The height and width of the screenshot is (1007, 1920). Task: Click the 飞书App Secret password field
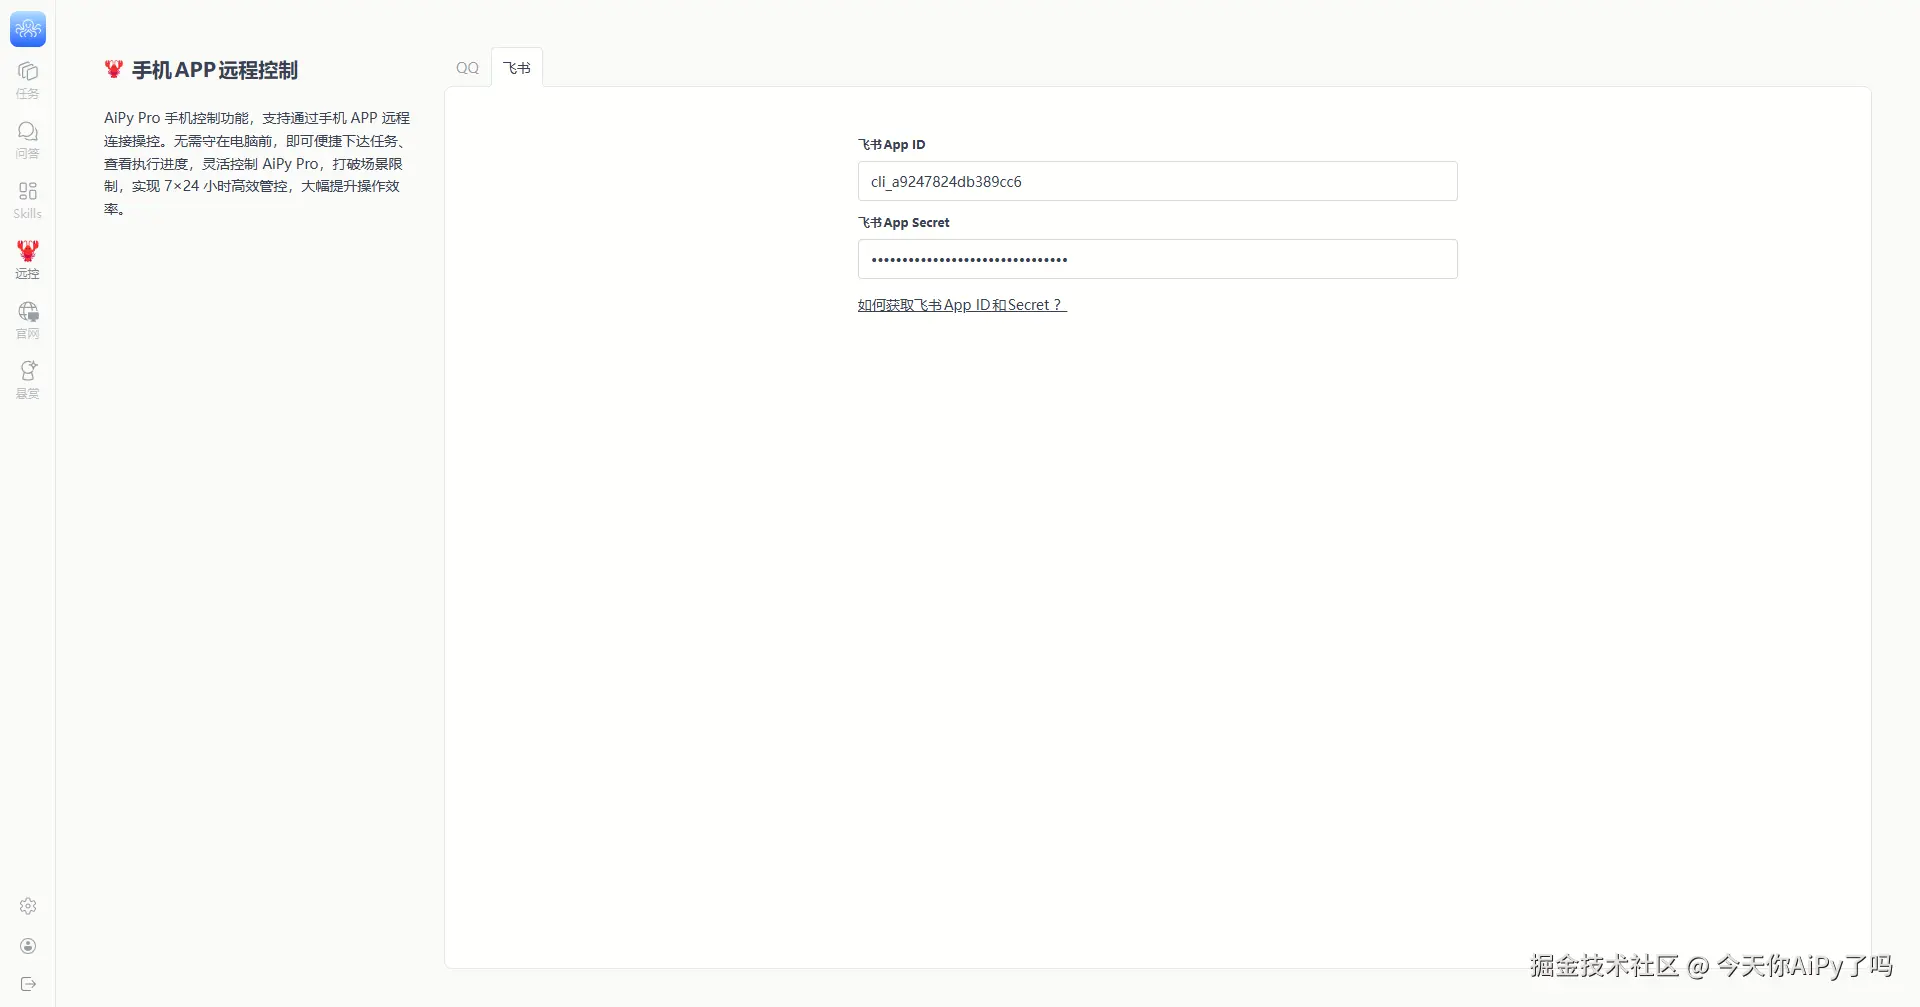point(1157,259)
